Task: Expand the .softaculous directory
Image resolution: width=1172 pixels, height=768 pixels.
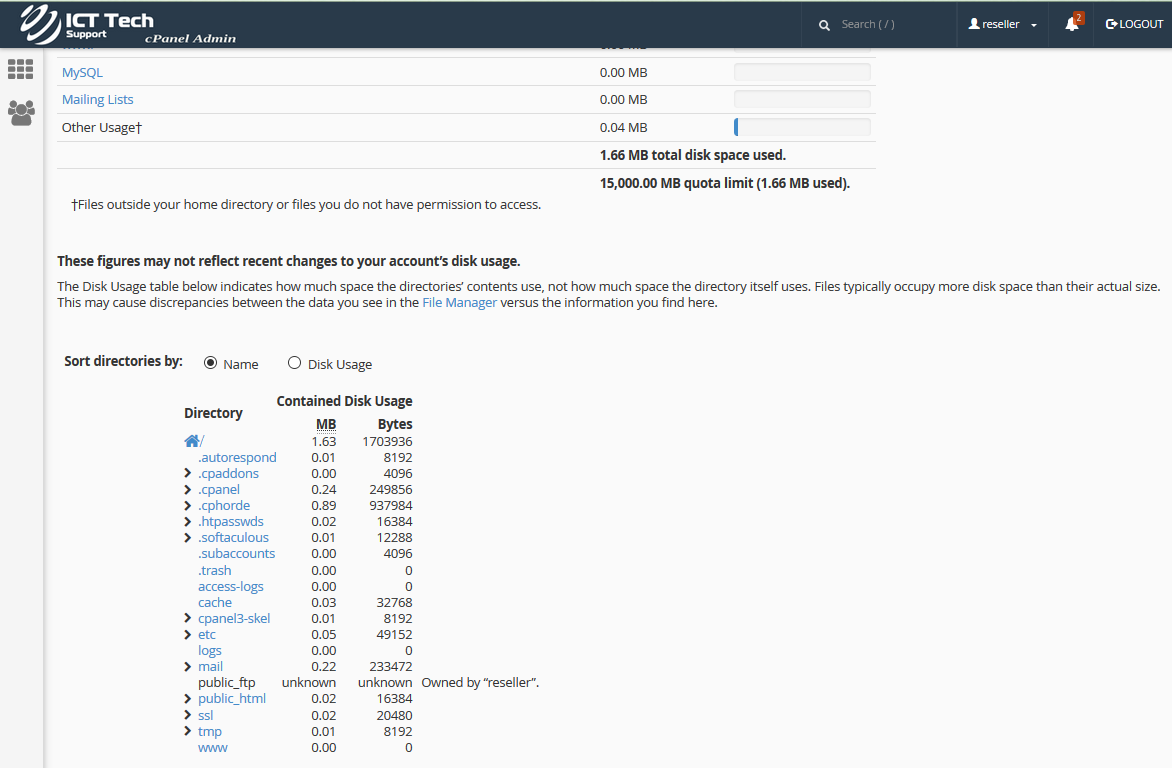Action: tap(188, 538)
